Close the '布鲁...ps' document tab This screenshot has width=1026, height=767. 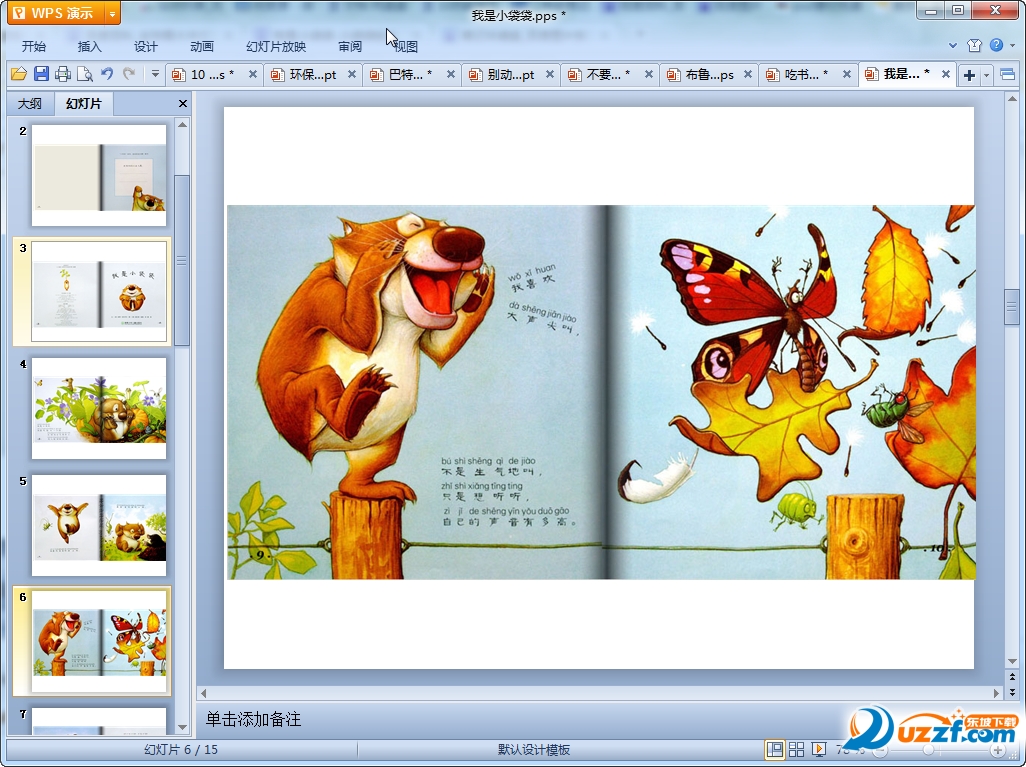pos(747,75)
